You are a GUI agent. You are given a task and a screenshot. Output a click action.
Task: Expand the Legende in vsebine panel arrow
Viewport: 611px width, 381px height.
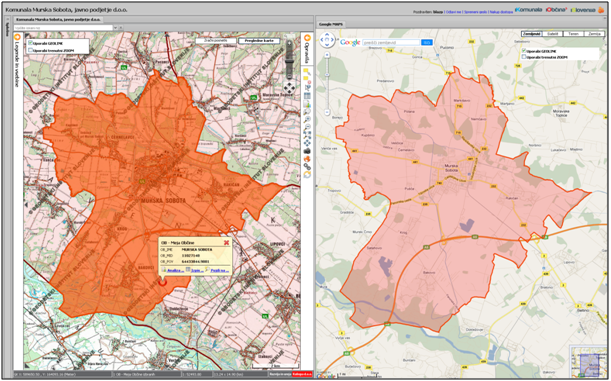pyautogui.click(x=17, y=37)
